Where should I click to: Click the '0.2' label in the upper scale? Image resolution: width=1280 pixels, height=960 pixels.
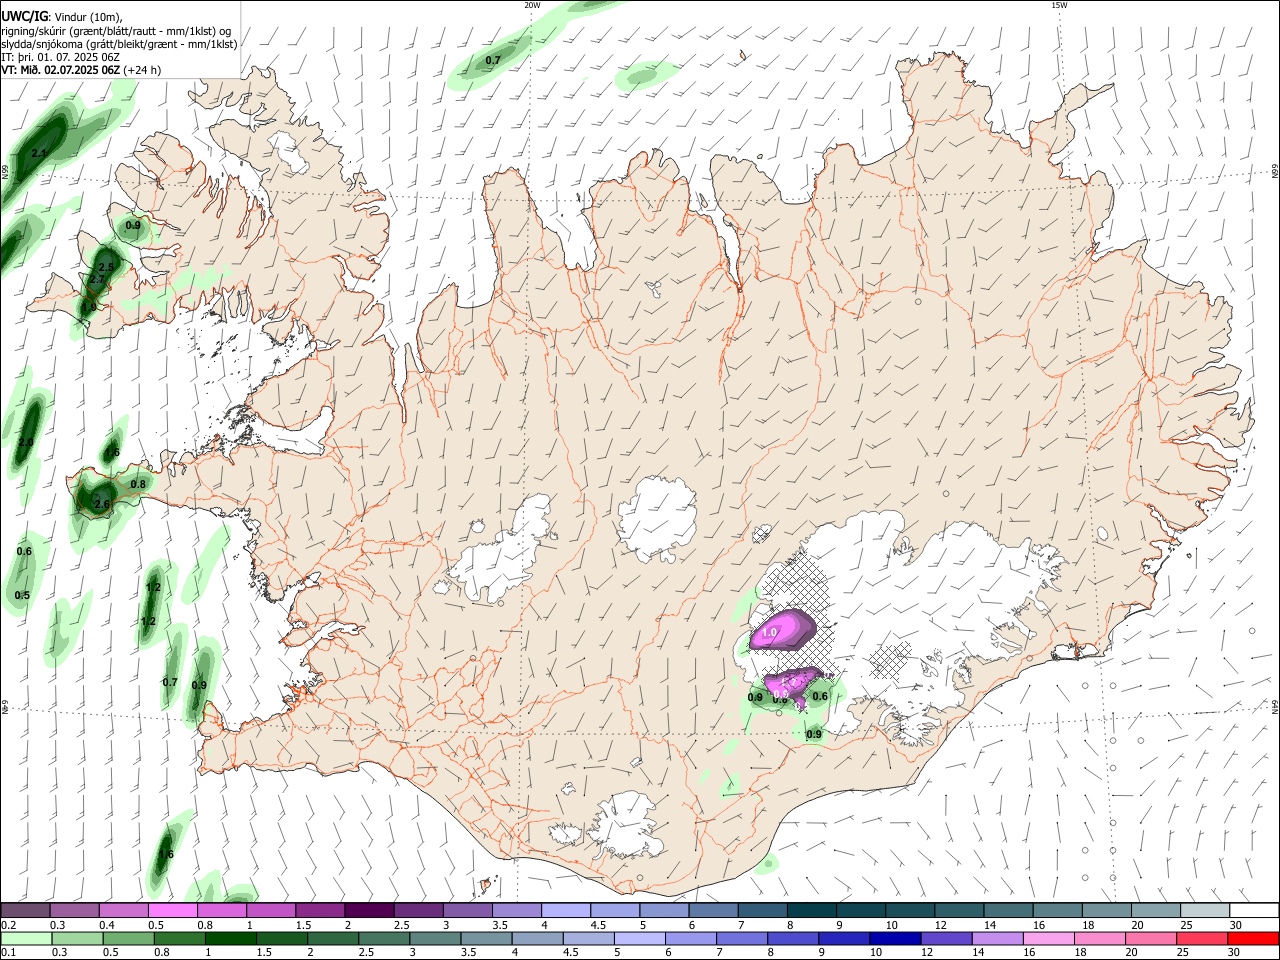pos(8,925)
